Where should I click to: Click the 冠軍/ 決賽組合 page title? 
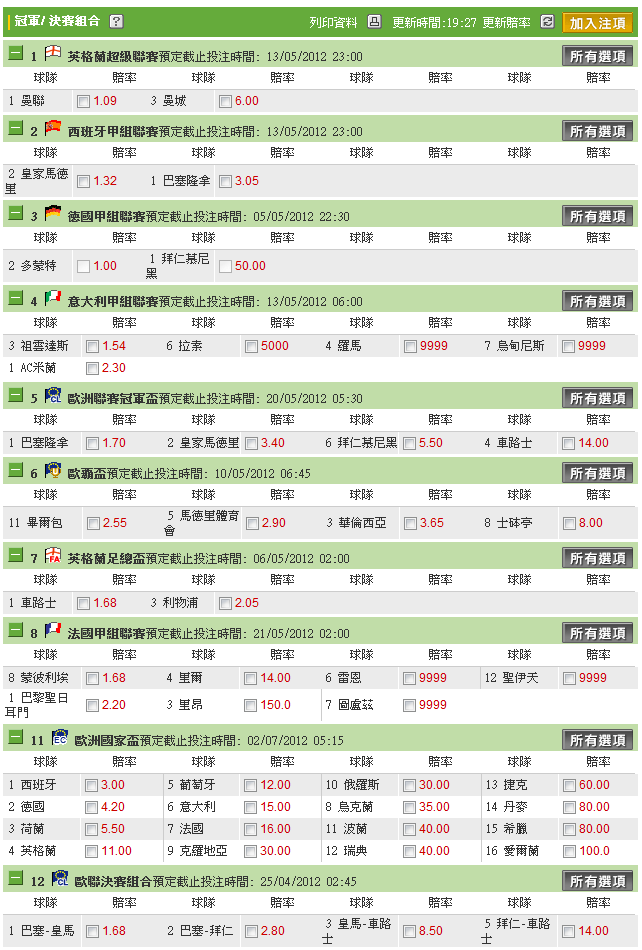[x=57, y=21]
